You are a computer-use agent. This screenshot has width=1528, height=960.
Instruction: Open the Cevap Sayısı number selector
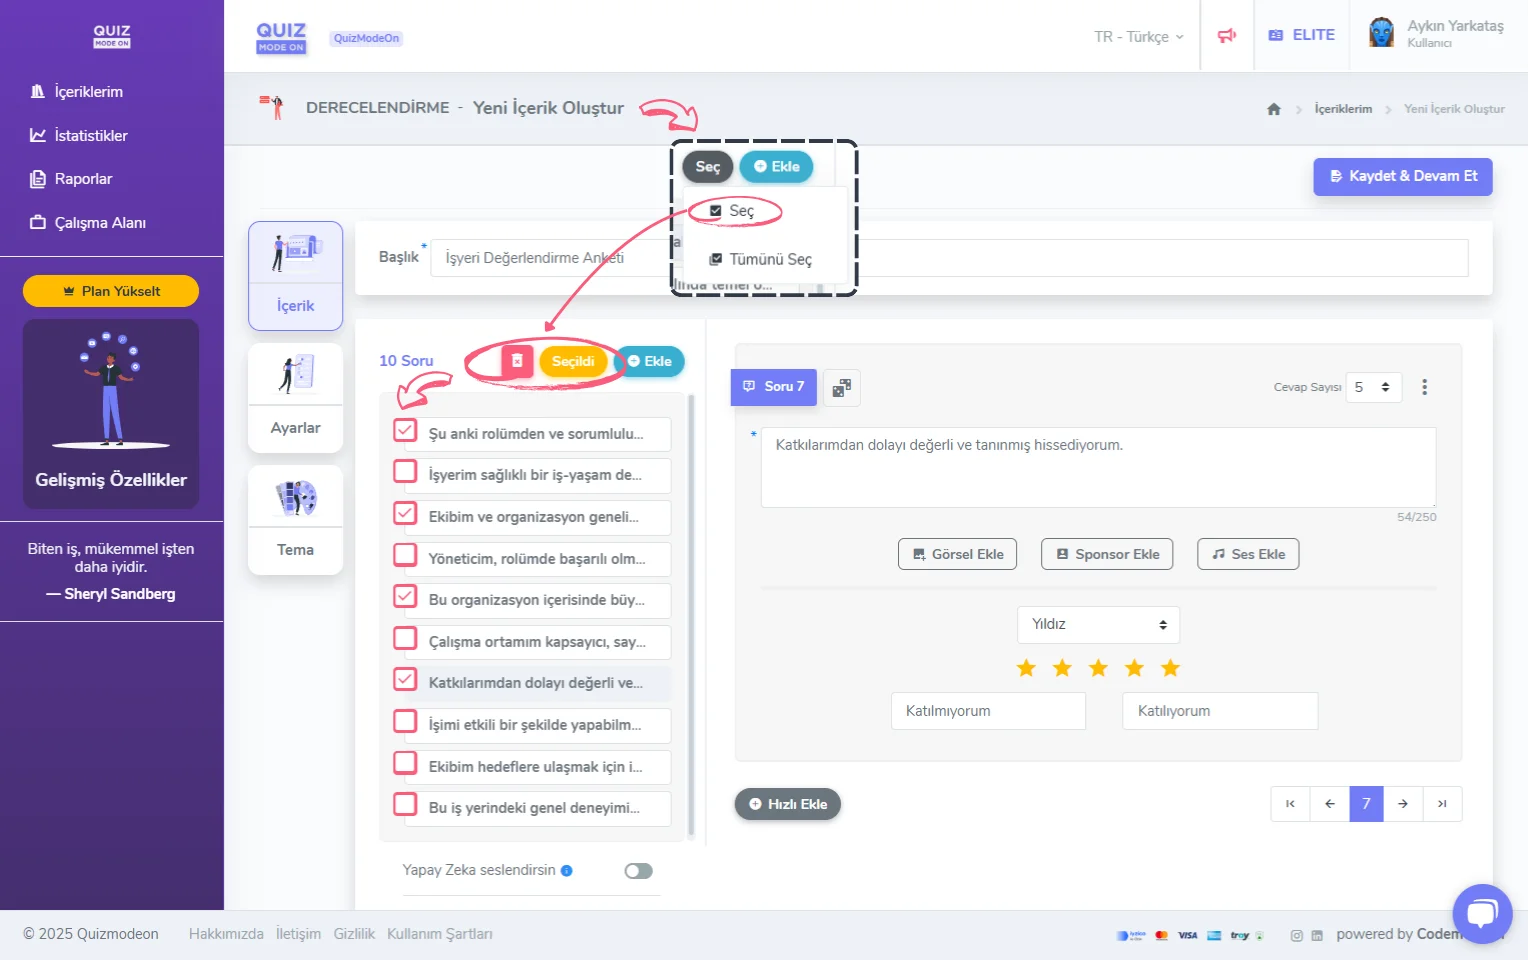[1373, 387]
